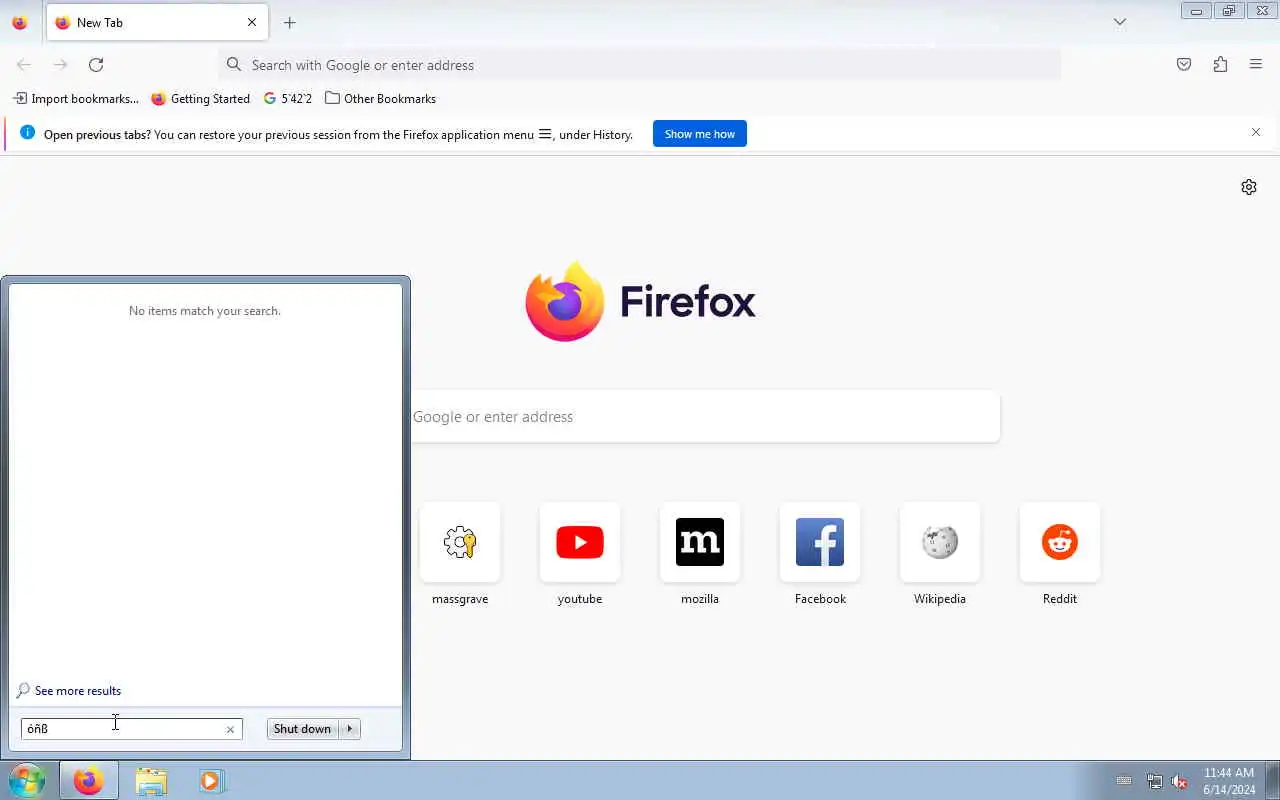Select the New Tab tab
The height and width of the screenshot is (800, 1280).
157,22
